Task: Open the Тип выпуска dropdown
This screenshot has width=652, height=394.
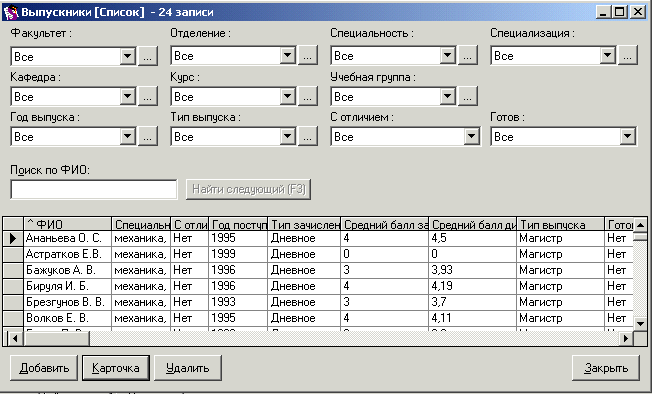Action: (x=288, y=136)
